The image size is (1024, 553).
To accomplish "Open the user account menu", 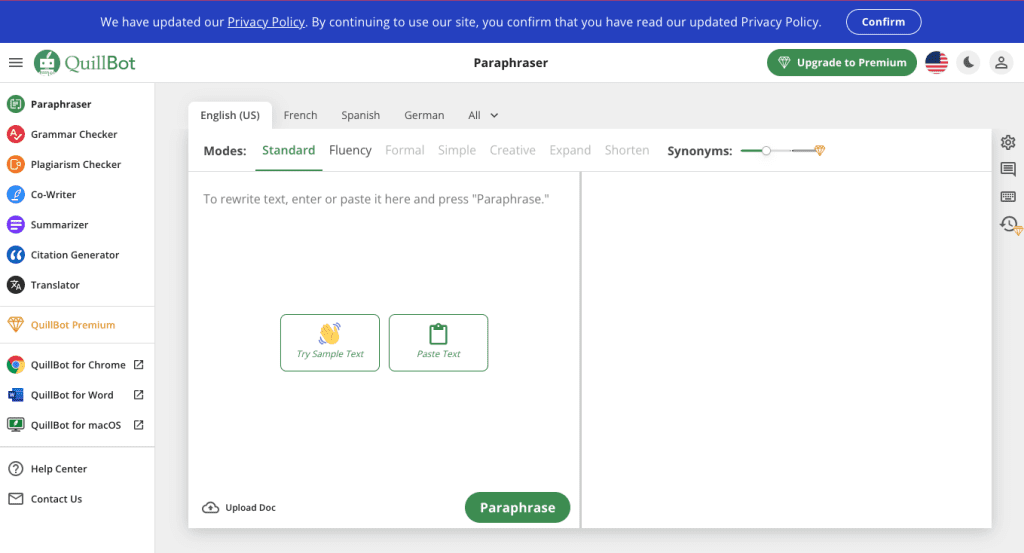I will pos(1000,63).
